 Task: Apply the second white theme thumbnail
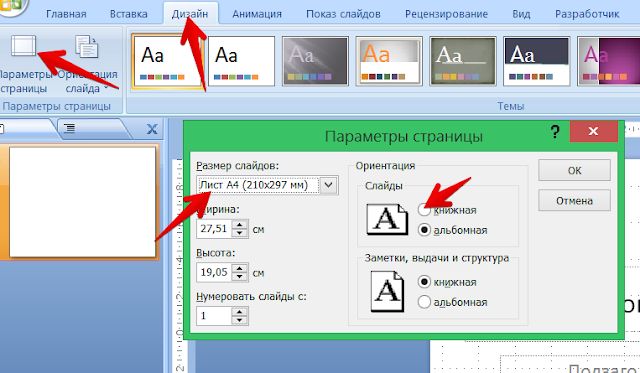(242, 61)
